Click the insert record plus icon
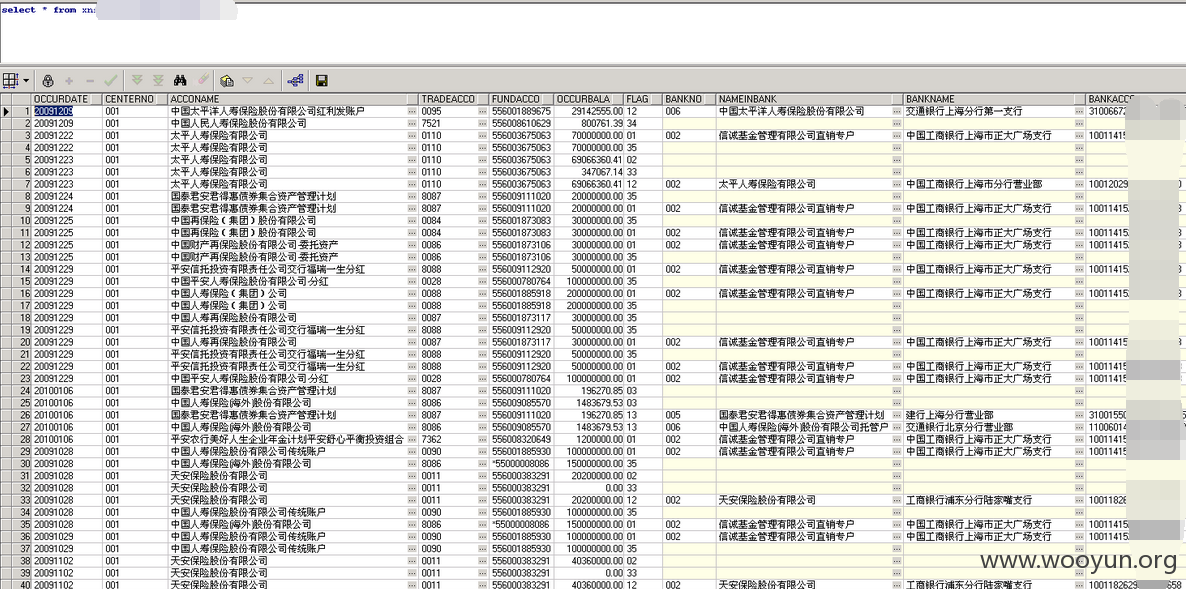Image resolution: width=1186 pixels, height=589 pixels. pos(69,80)
